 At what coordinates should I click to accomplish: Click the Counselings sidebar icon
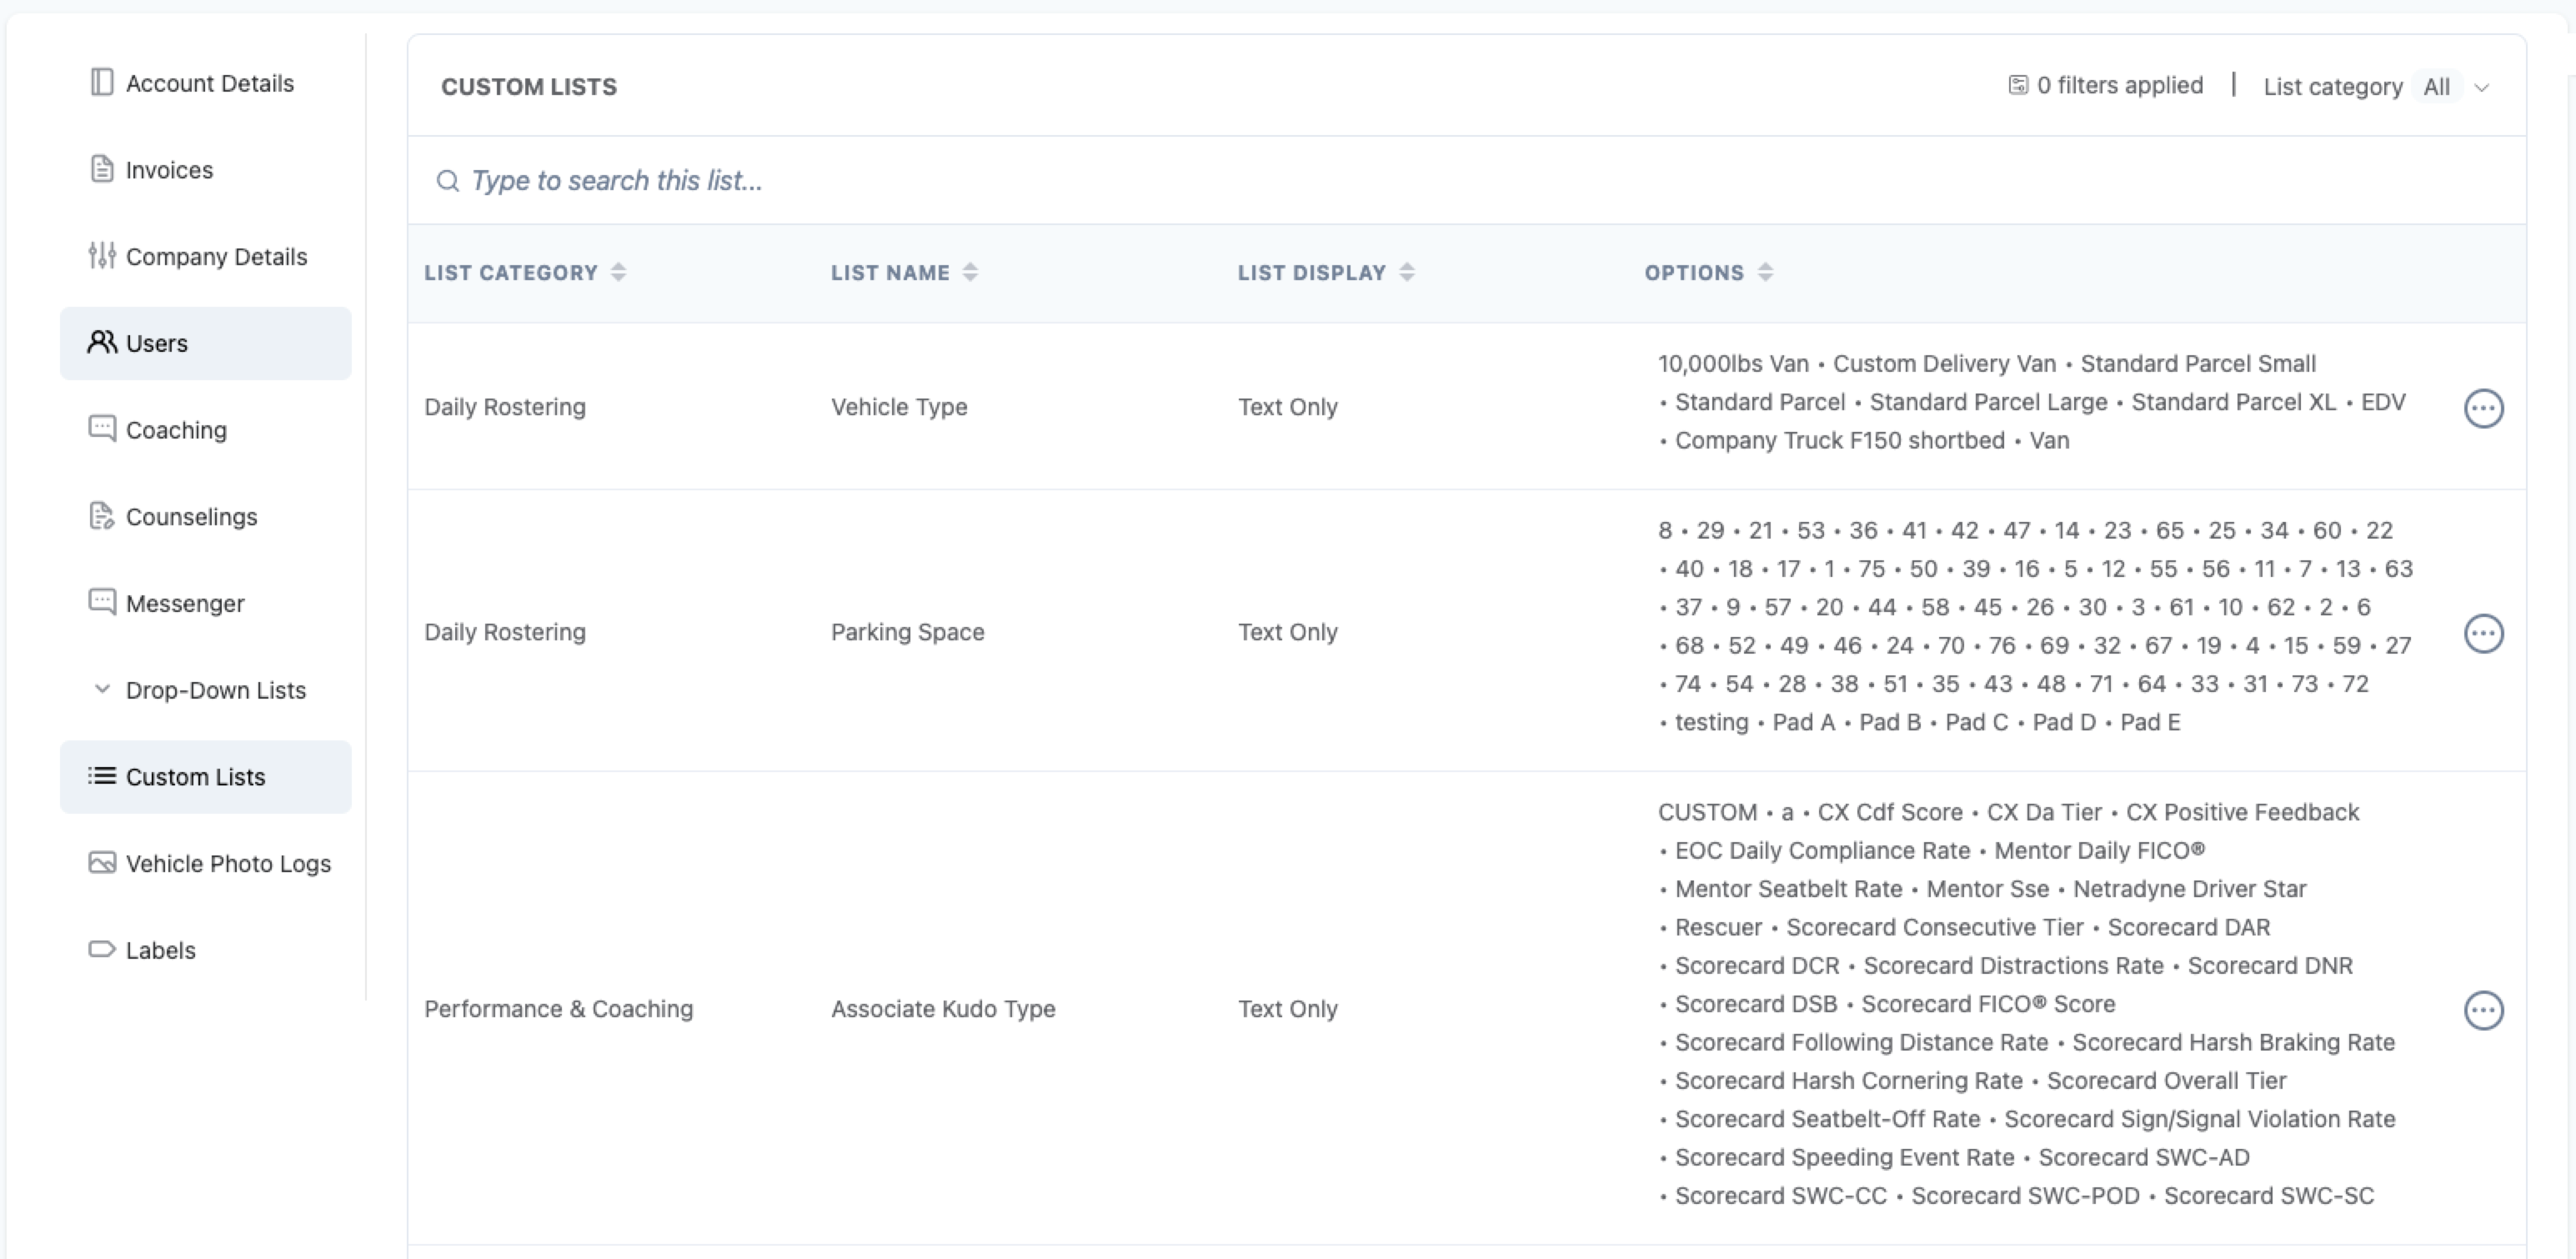[x=101, y=516]
